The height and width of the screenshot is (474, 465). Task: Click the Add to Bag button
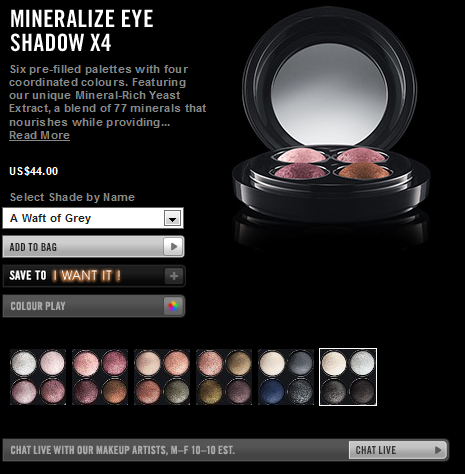click(93, 247)
